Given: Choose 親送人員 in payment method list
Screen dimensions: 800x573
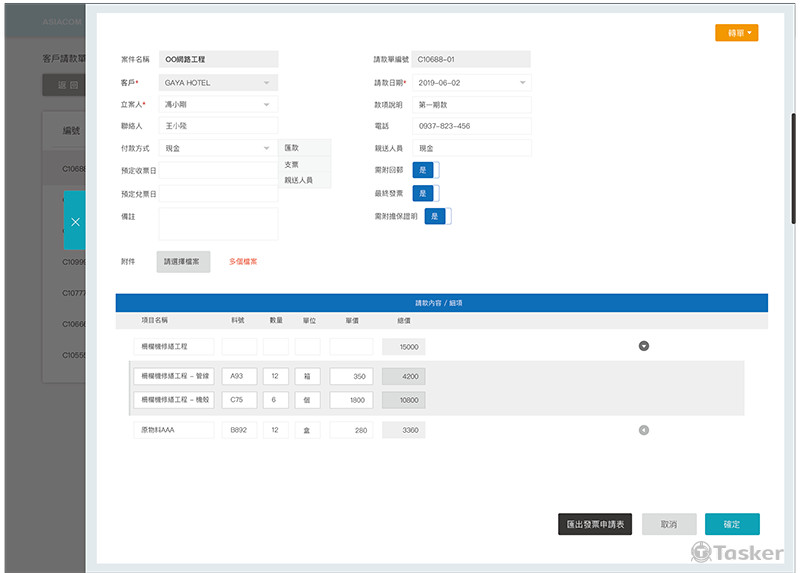Looking at the screenshot, I should [298, 181].
